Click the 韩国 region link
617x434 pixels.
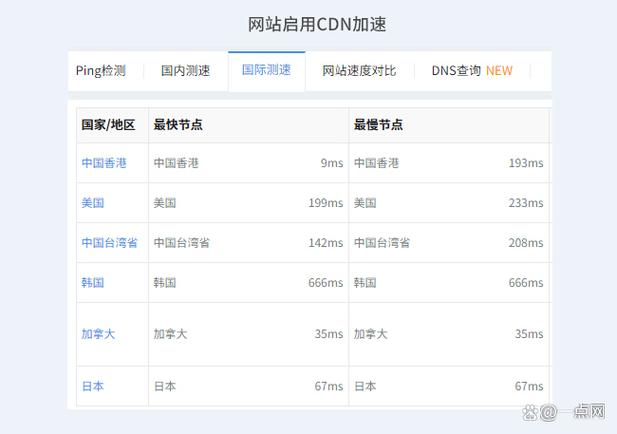93,283
